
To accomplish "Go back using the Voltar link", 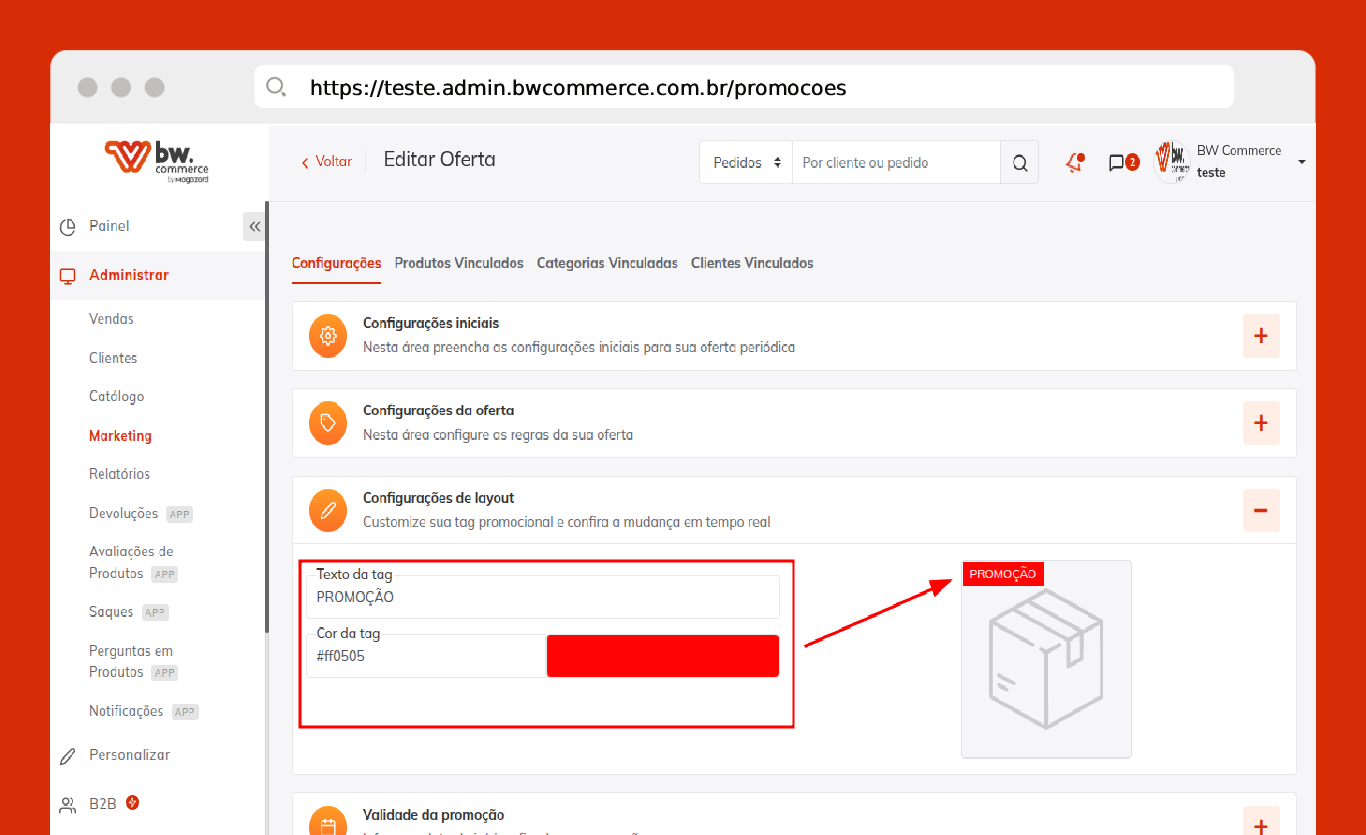I will 327,161.
